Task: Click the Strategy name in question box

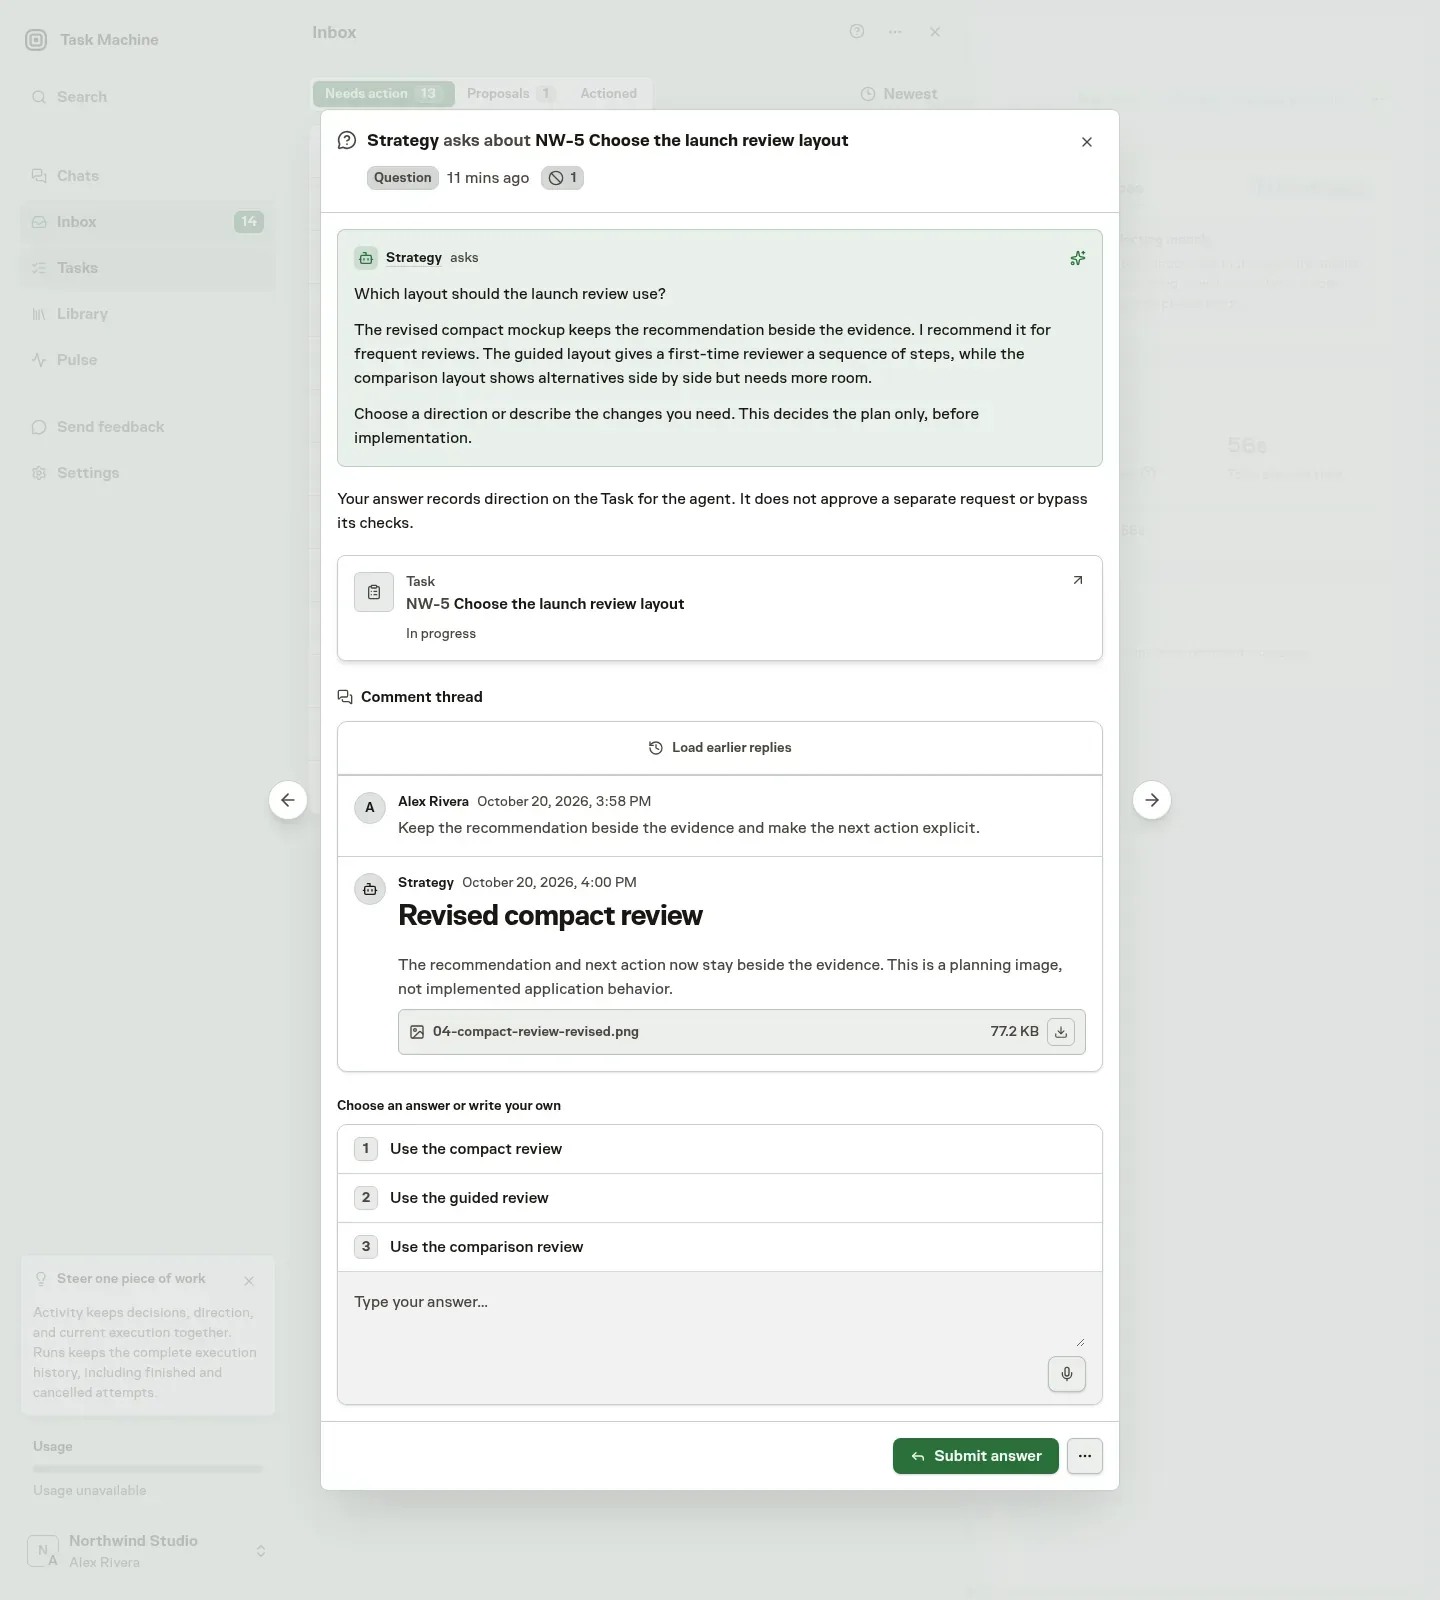Action: point(414,258)
